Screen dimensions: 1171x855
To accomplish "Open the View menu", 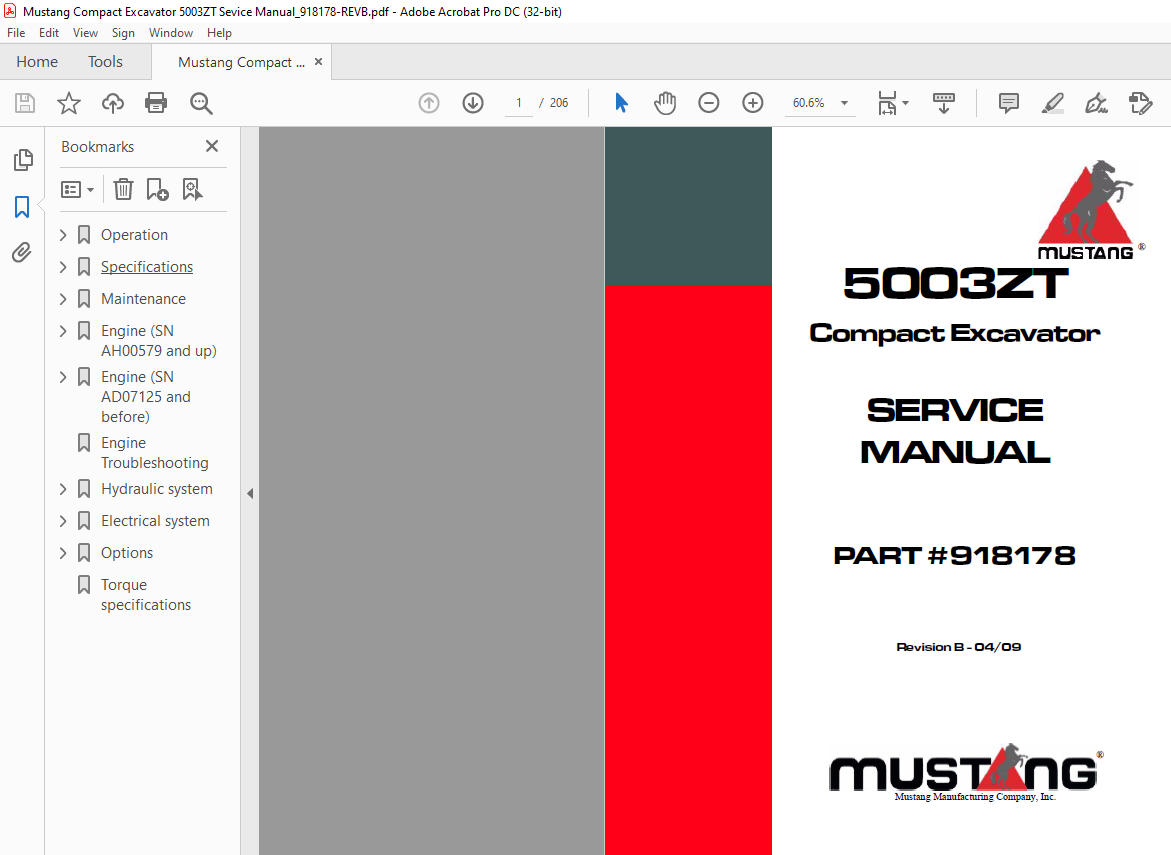I will pos(85,33).
